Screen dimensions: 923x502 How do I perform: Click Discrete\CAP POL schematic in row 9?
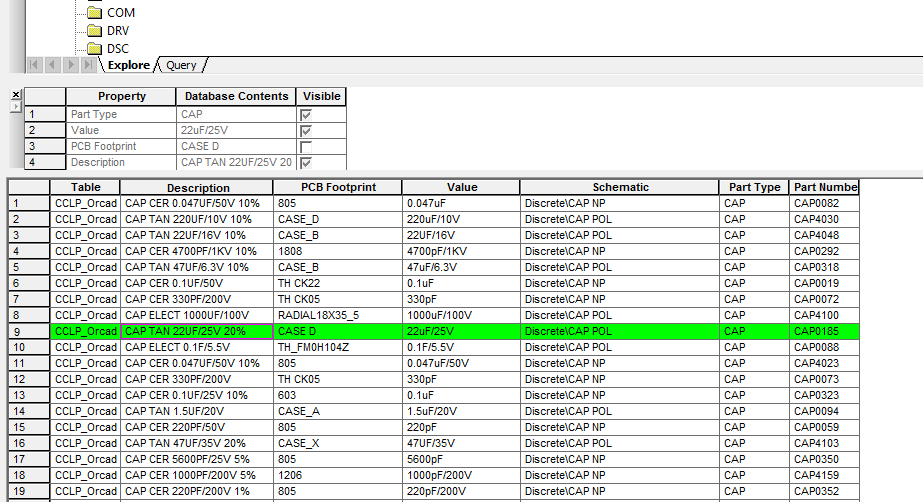(619, 331)
